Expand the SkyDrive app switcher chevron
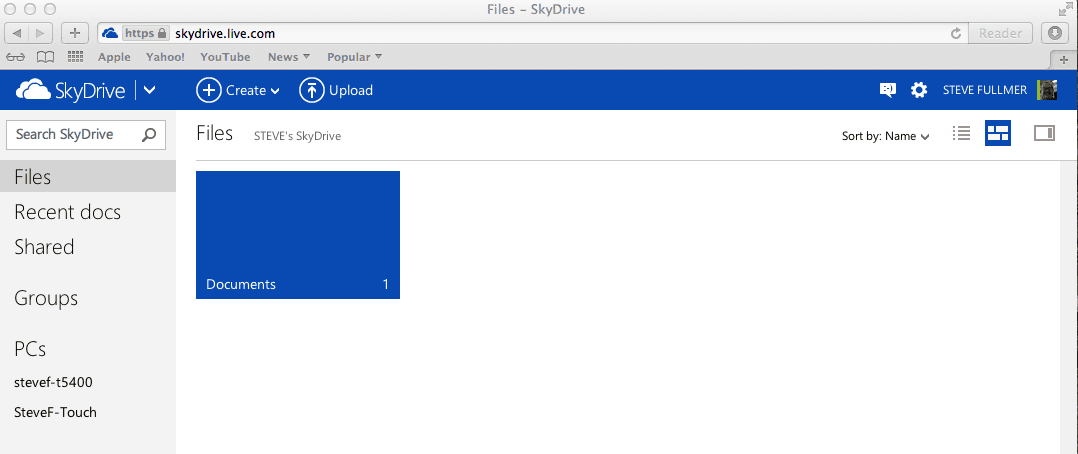 pyautogui.click(x=150, y=90)
